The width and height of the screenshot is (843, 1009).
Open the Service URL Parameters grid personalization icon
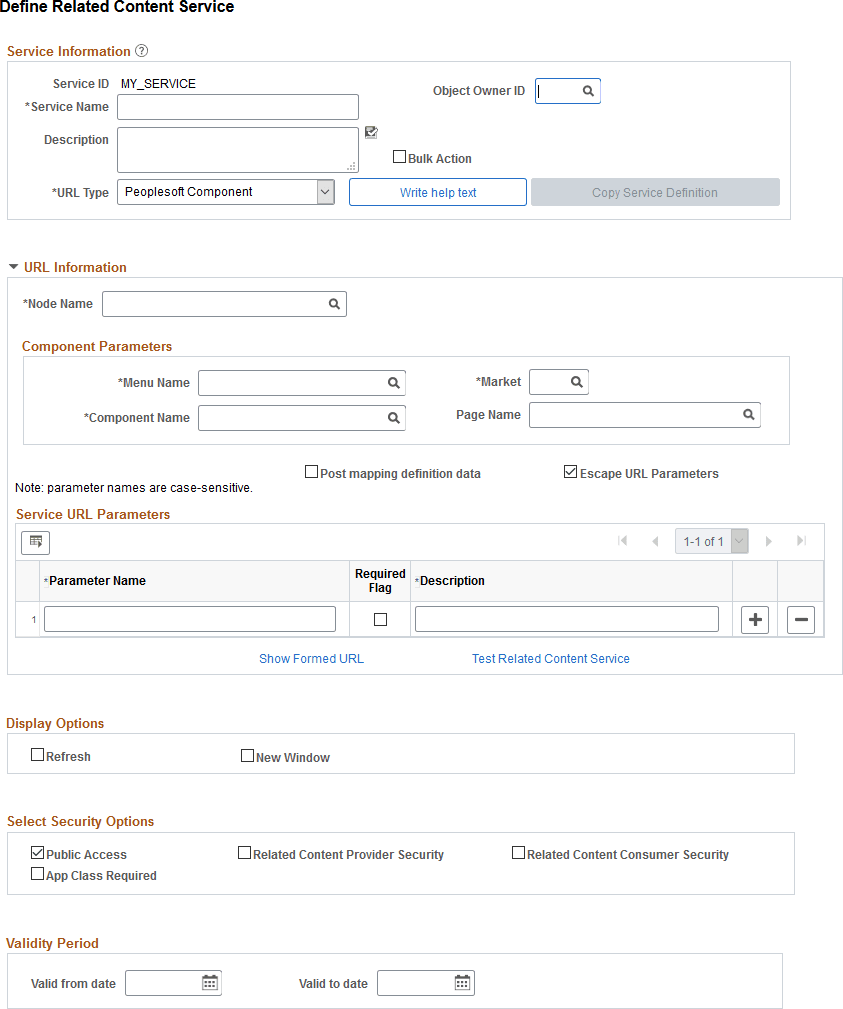[35, 542]
